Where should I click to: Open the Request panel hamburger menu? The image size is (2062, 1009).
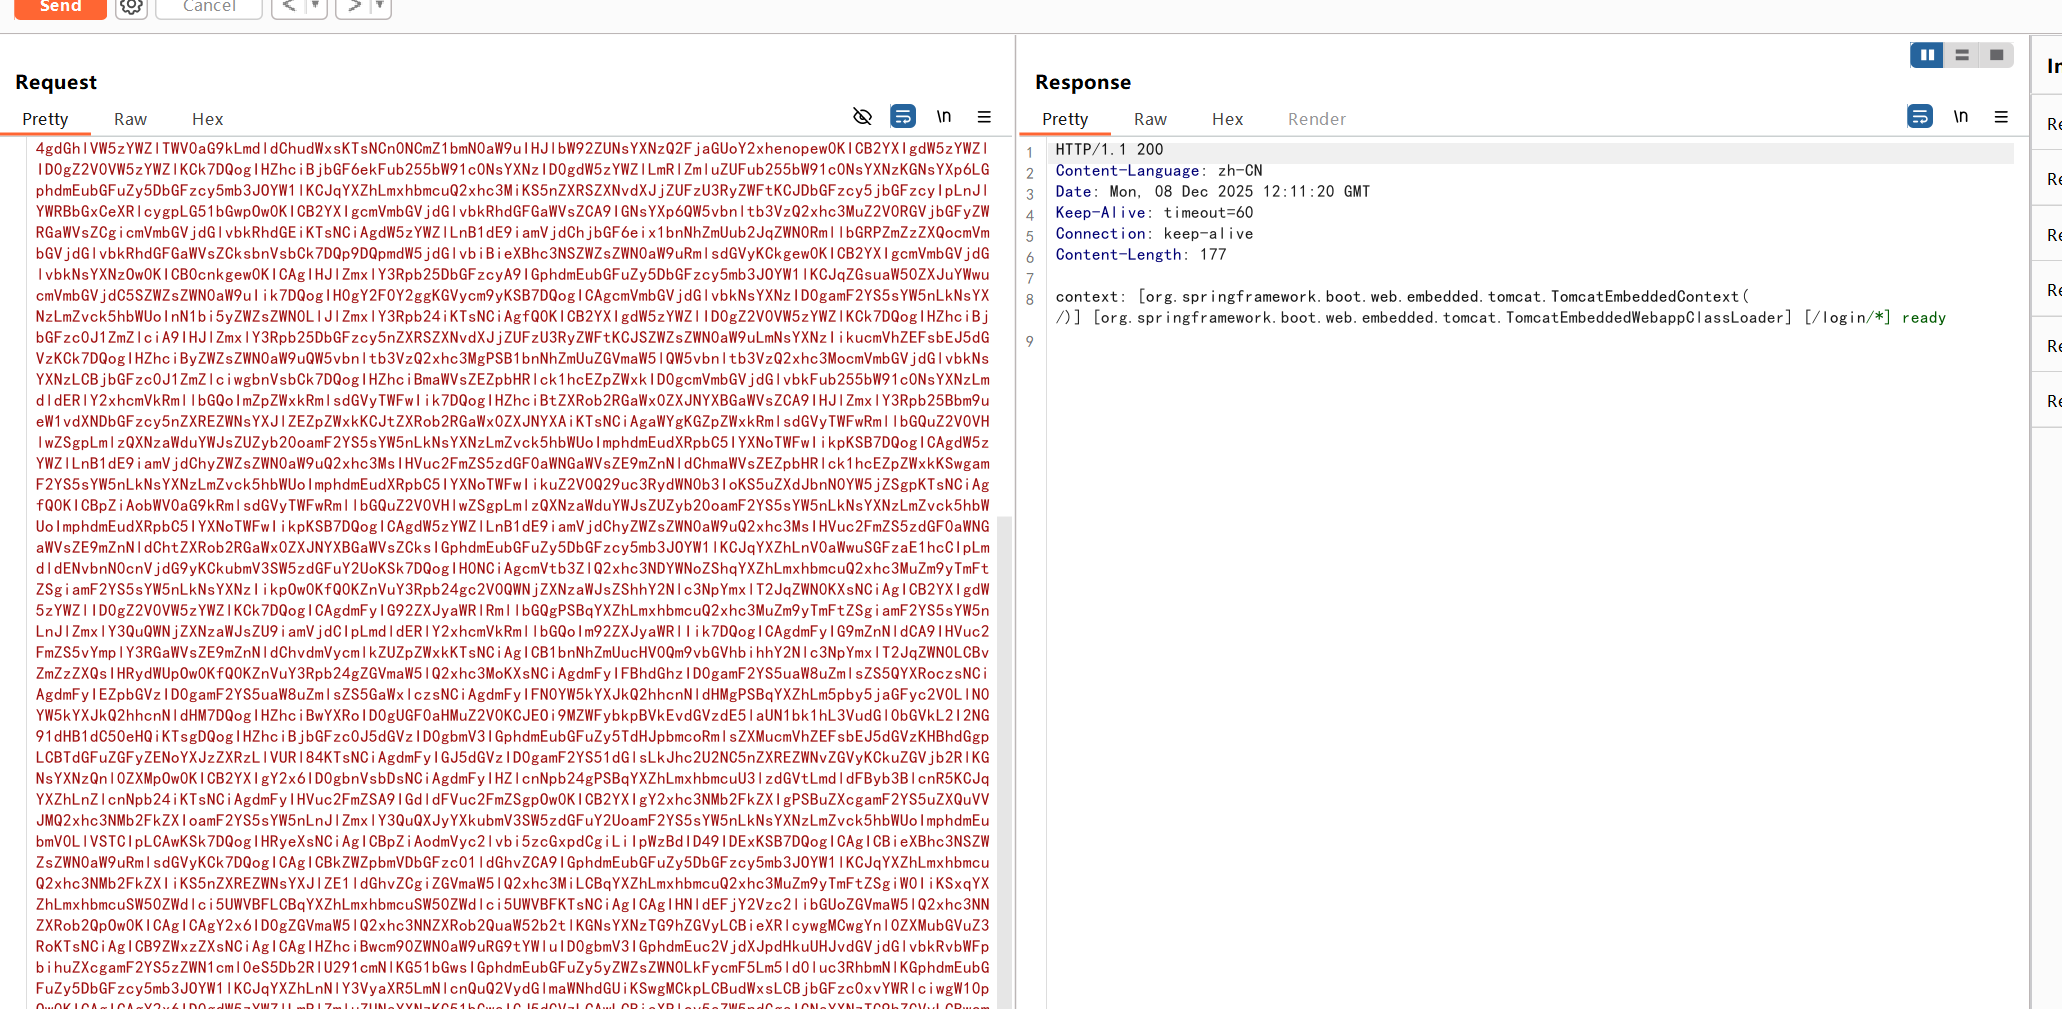[984, 117]
